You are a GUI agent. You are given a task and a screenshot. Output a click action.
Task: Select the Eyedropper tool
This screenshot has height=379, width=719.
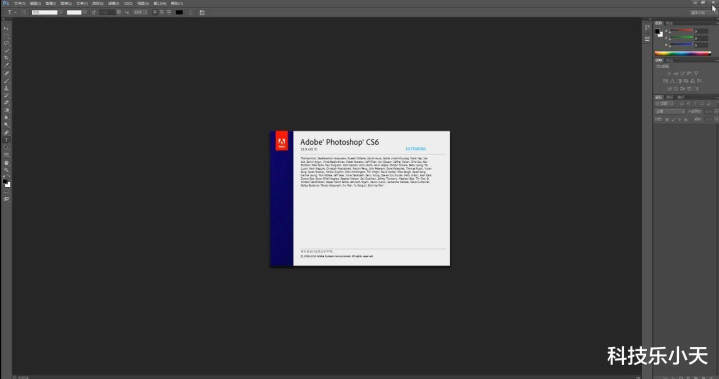pos(6,65)
